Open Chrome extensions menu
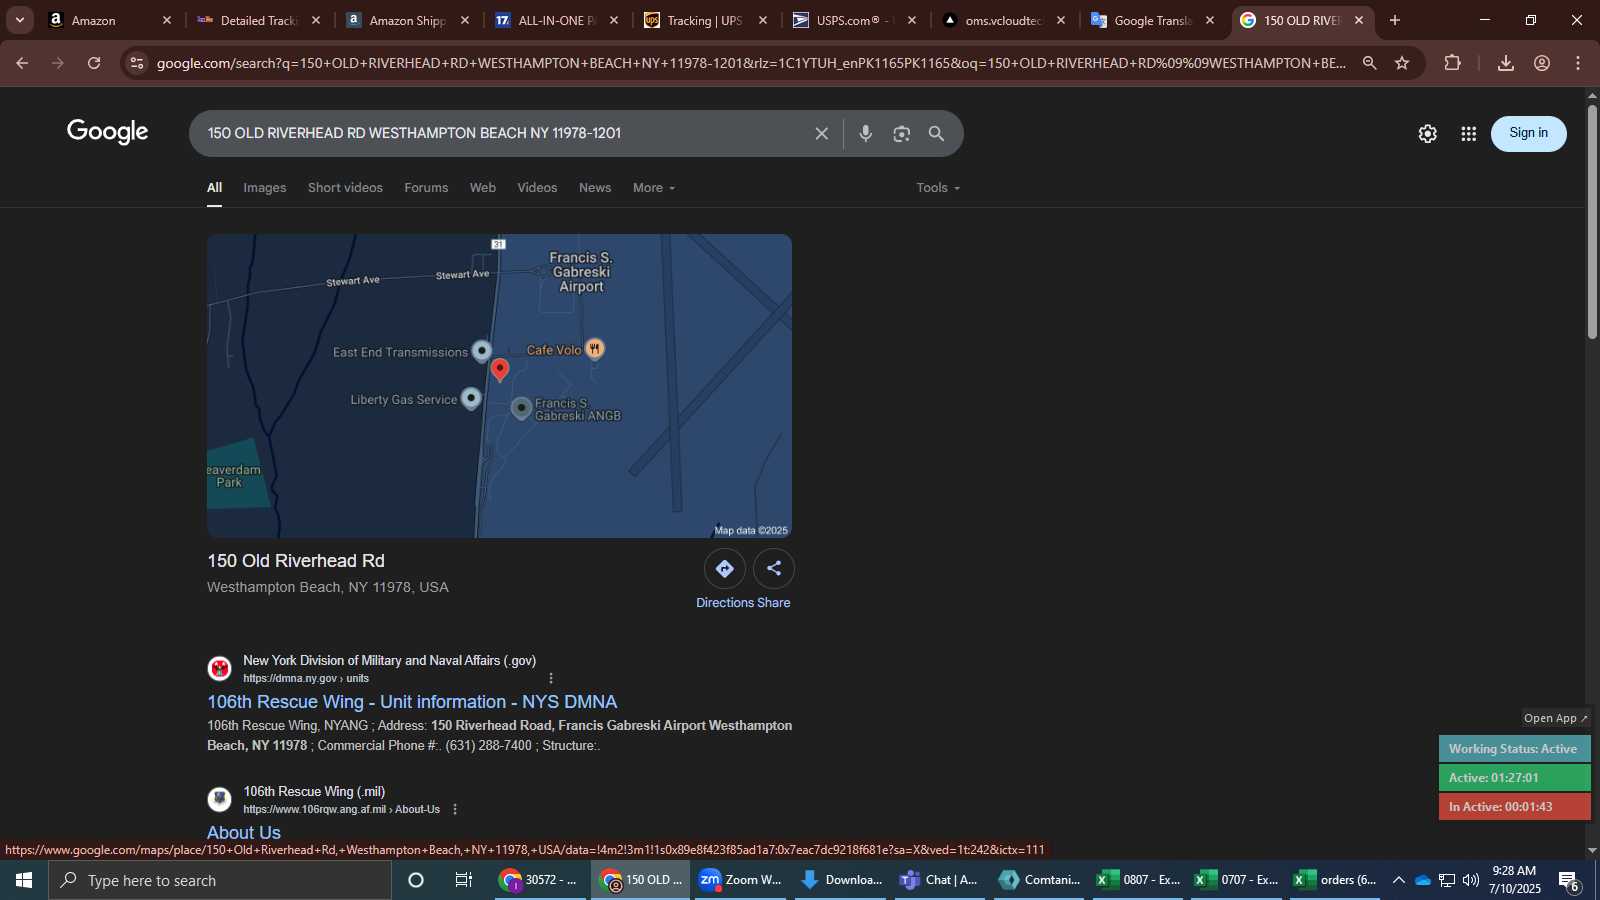This screenshot has width=1600, height=900. click(1452, 63)
